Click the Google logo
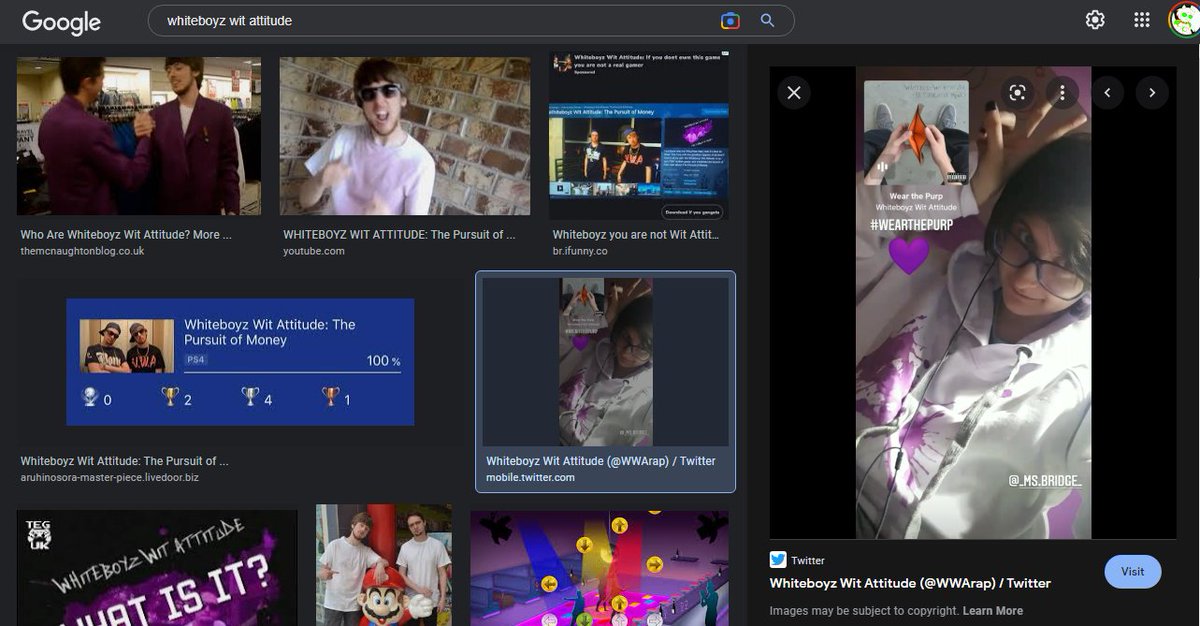1200x626 pixels. (61, 21)
